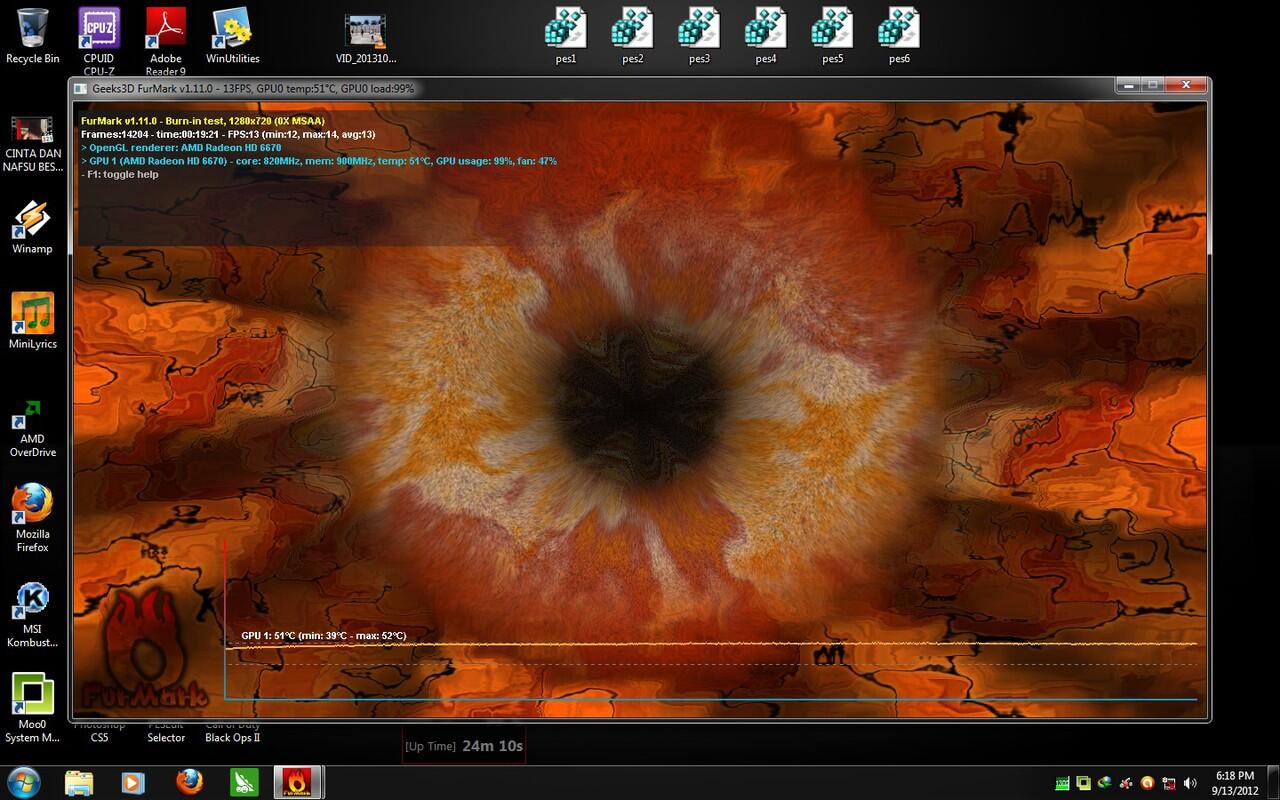The height and width of the screenshot is (800, 1280).
Task: Open the MiniLyrics desktop shortcut
Action: click(x=32, y=321)
